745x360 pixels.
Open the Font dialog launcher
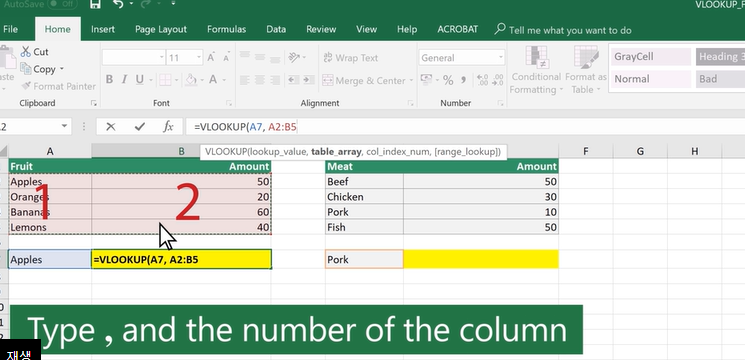click(x=229, y=103)
